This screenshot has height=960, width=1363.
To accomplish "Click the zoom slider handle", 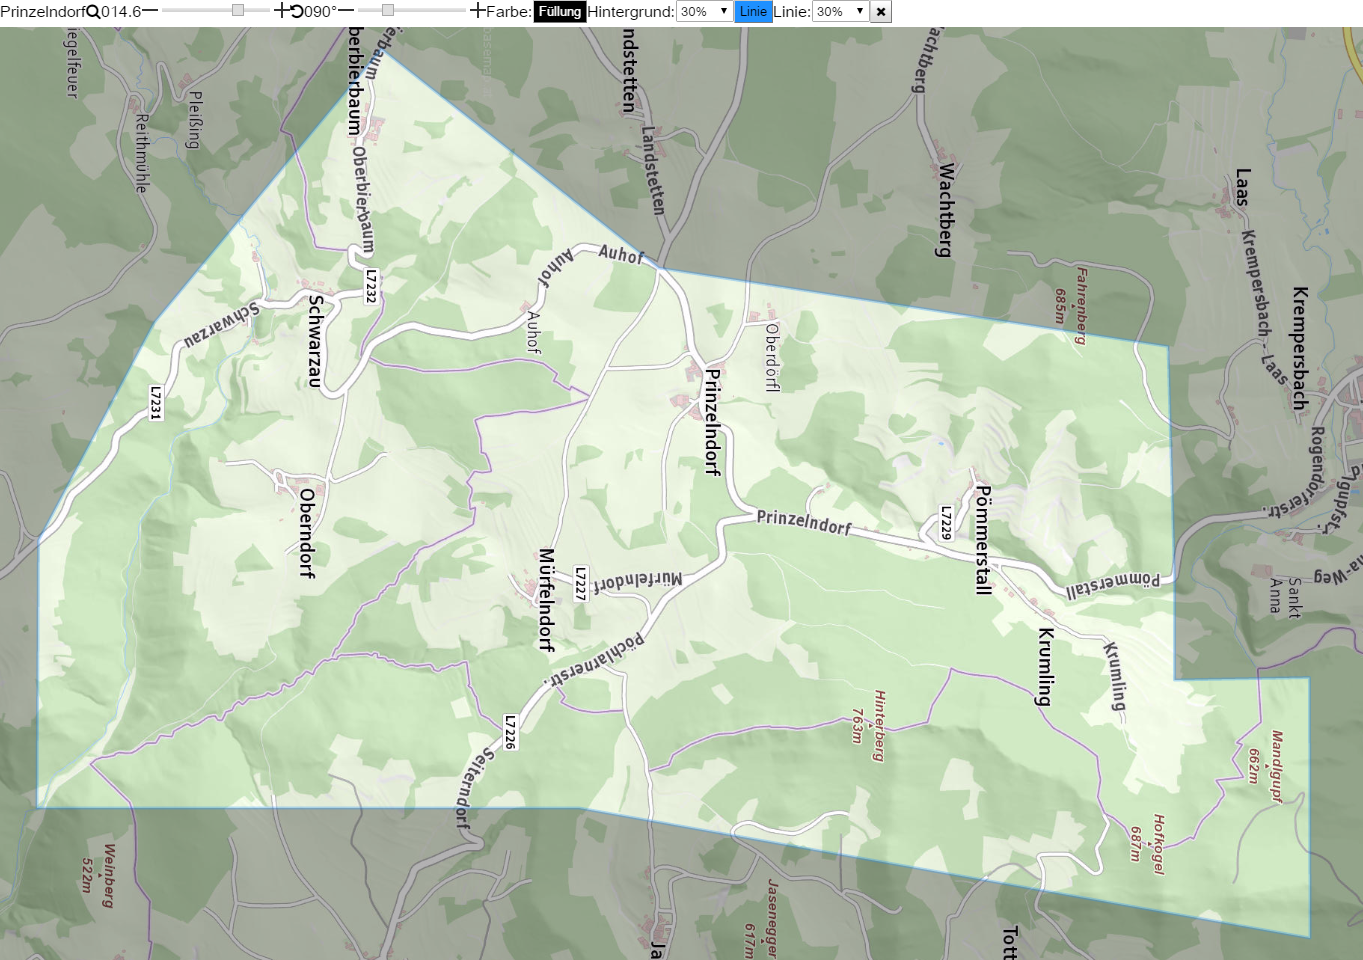I will (x=238, y=10).
